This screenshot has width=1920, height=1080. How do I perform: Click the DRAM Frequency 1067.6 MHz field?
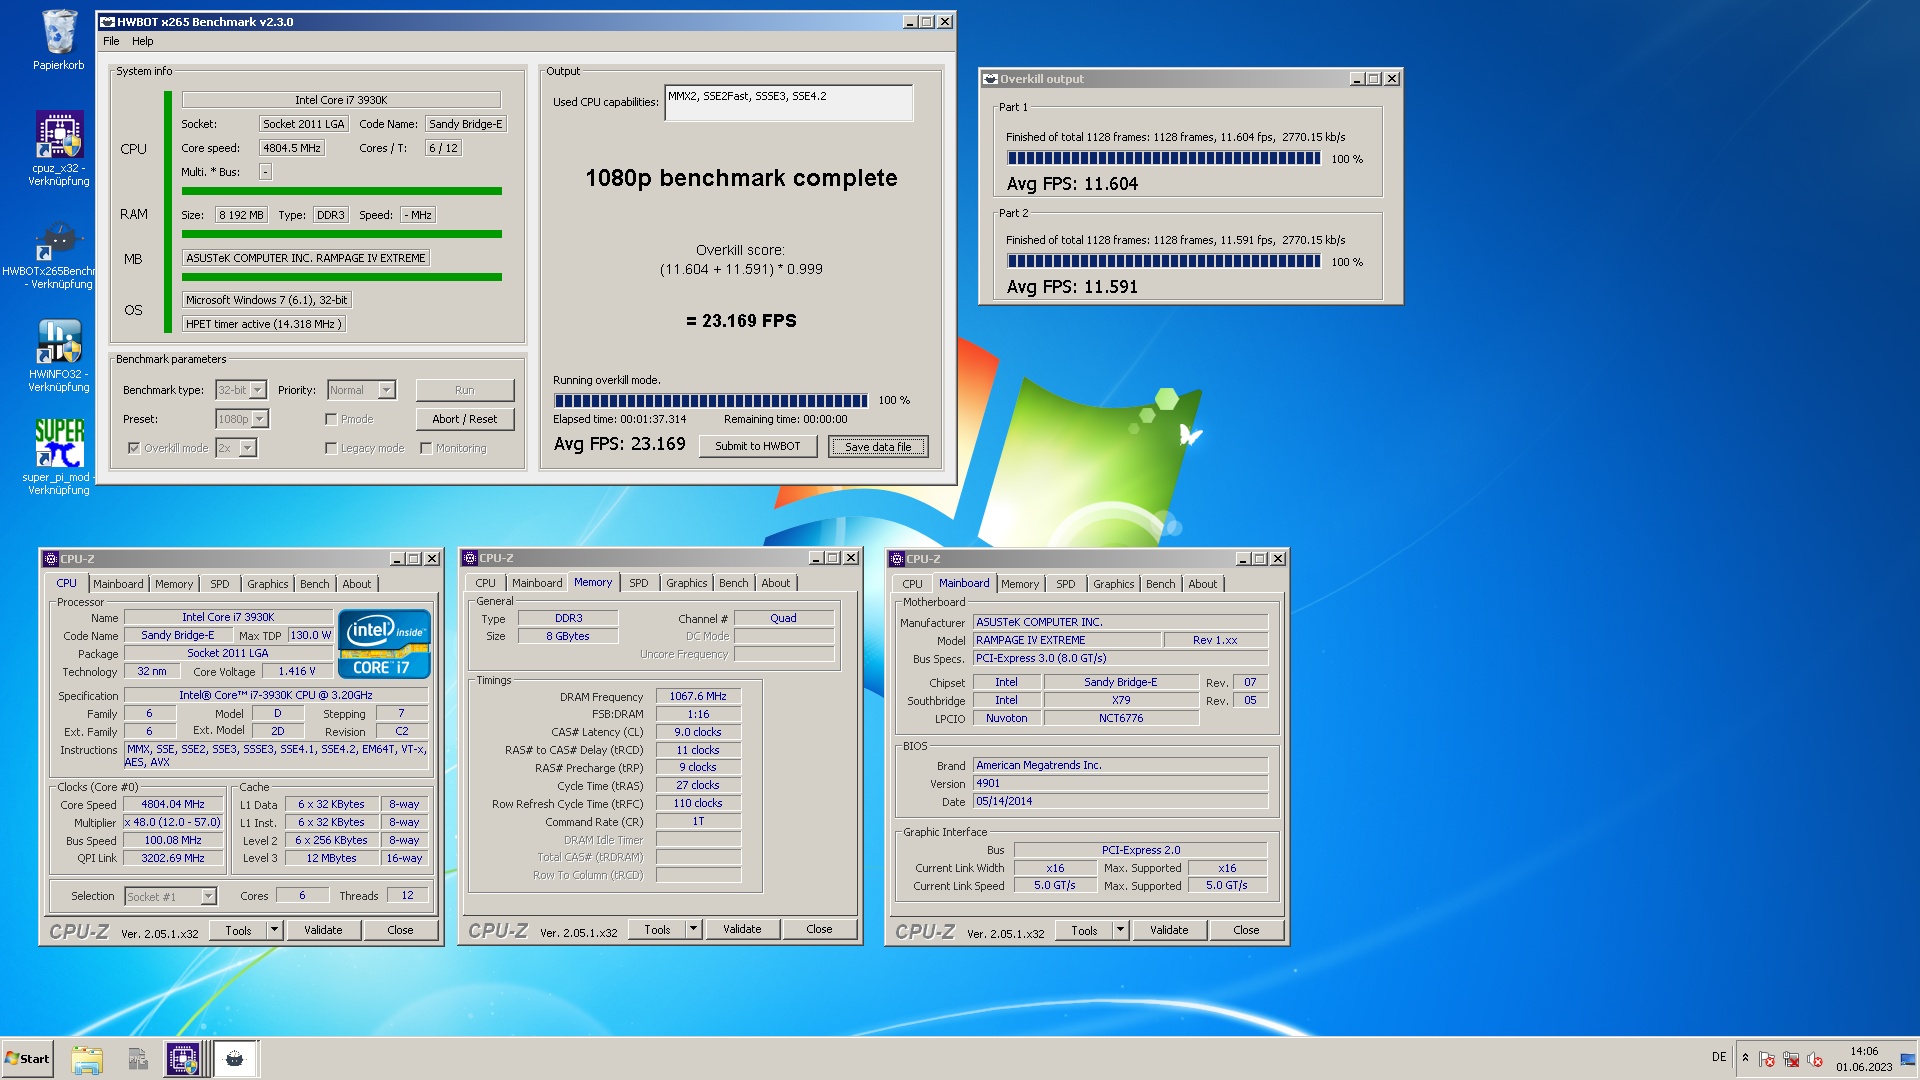(x=698, y=696)
